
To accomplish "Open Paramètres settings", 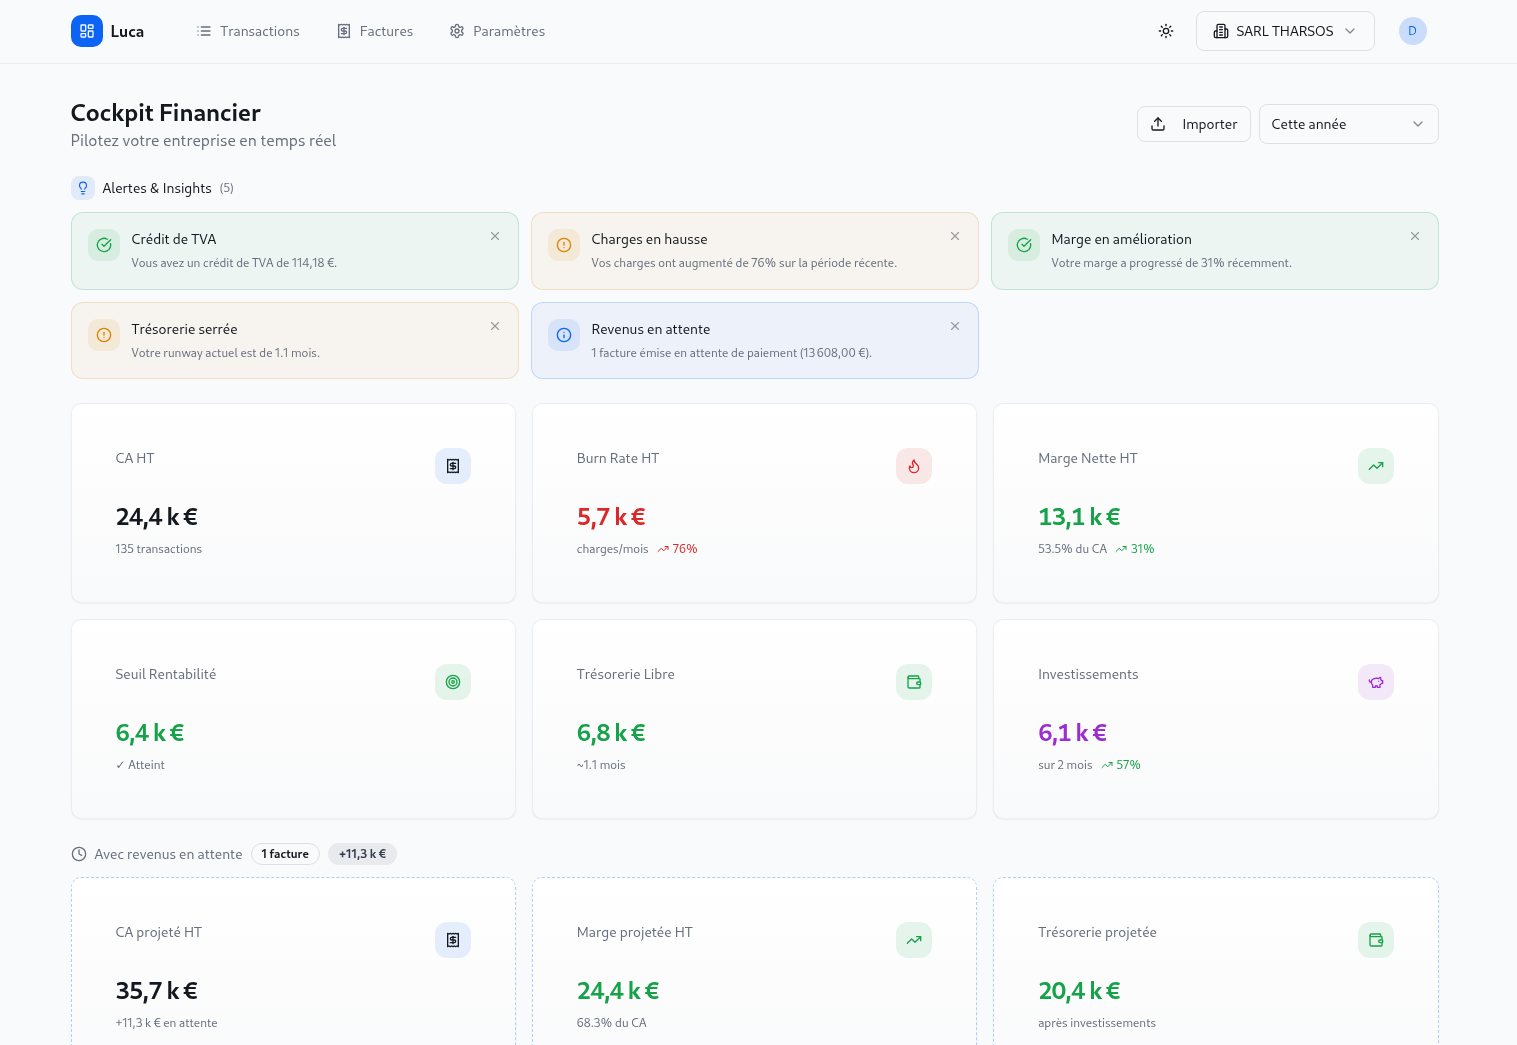I will [x=497, y=31].
